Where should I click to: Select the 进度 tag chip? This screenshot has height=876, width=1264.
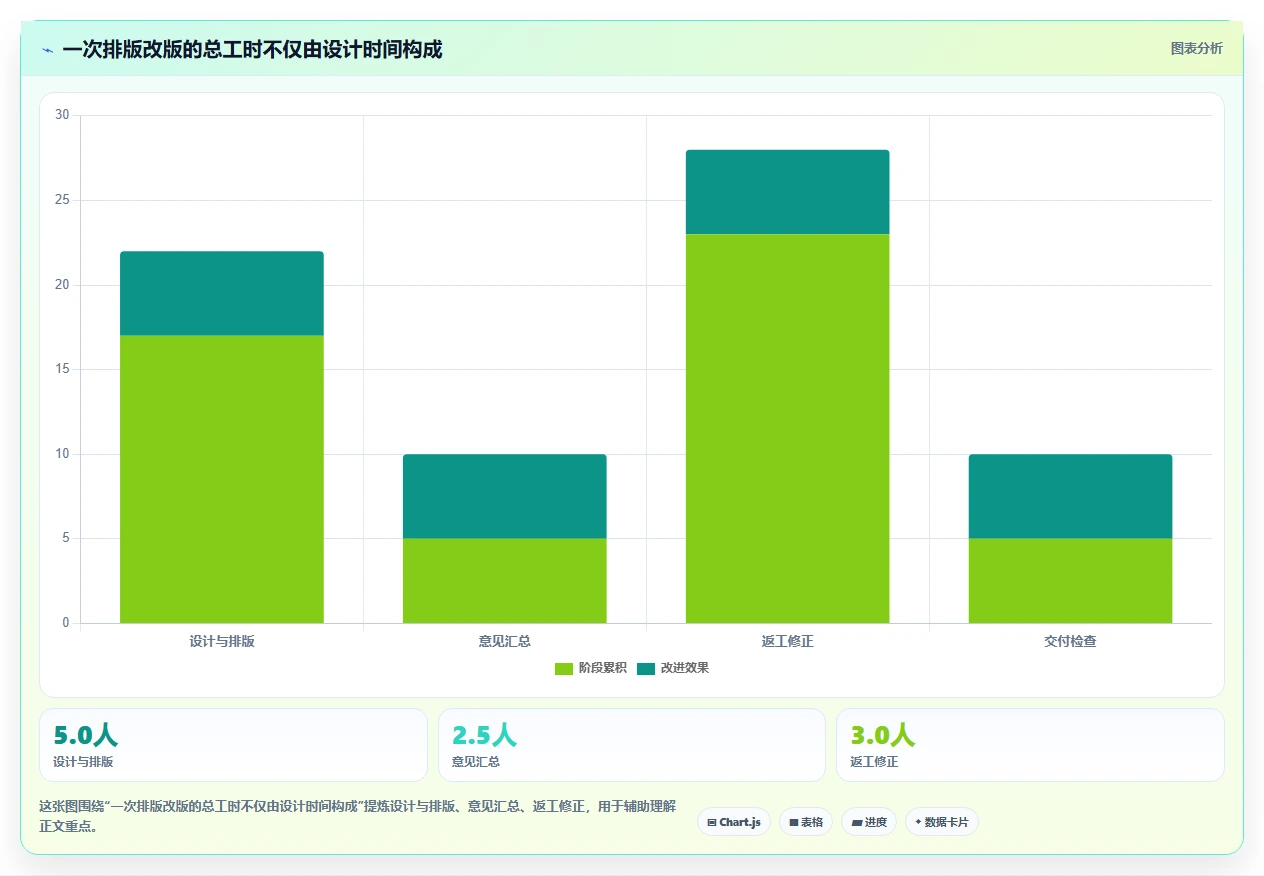pos(869,822)
